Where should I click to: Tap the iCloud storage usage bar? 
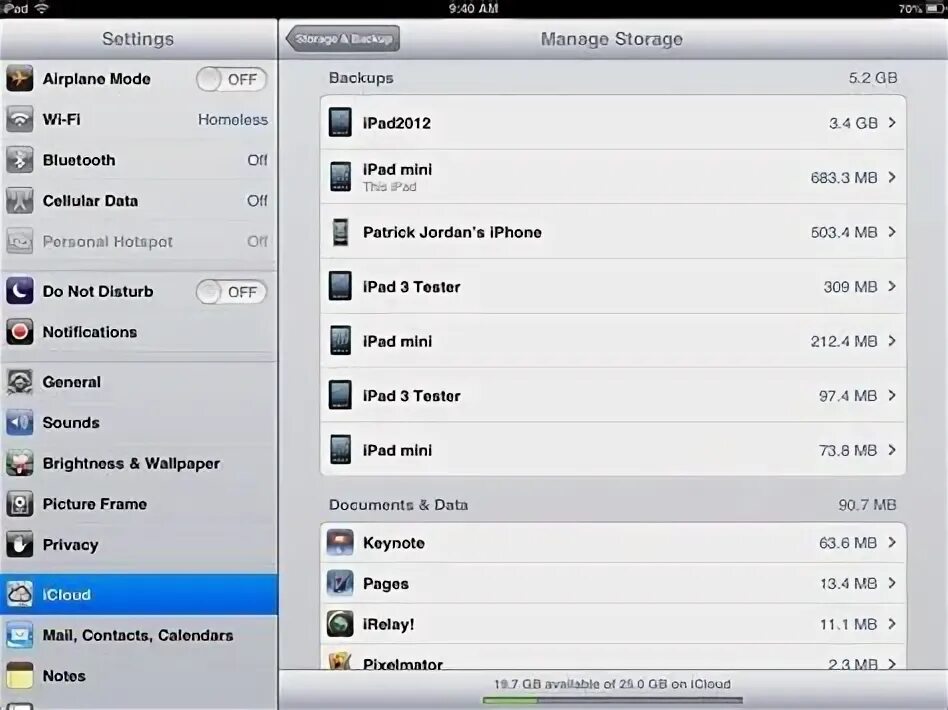(612, 701)
